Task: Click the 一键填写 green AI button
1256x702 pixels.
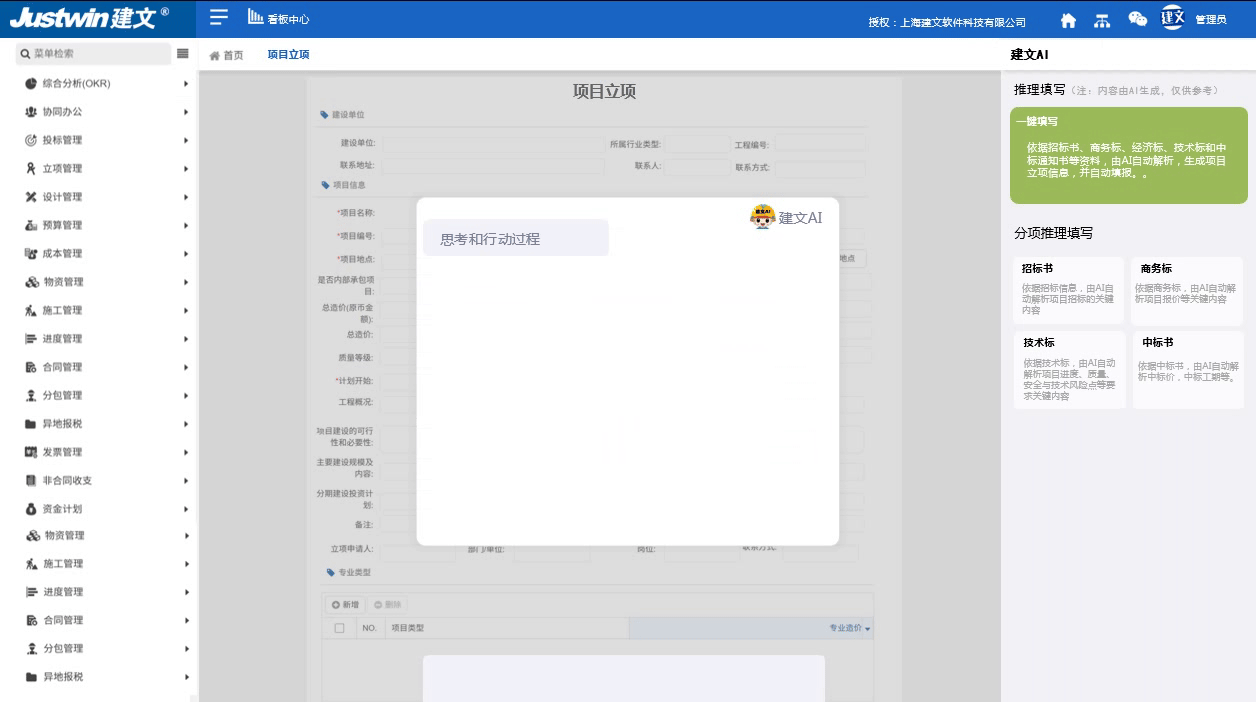Action: [x=1128, y=155]
